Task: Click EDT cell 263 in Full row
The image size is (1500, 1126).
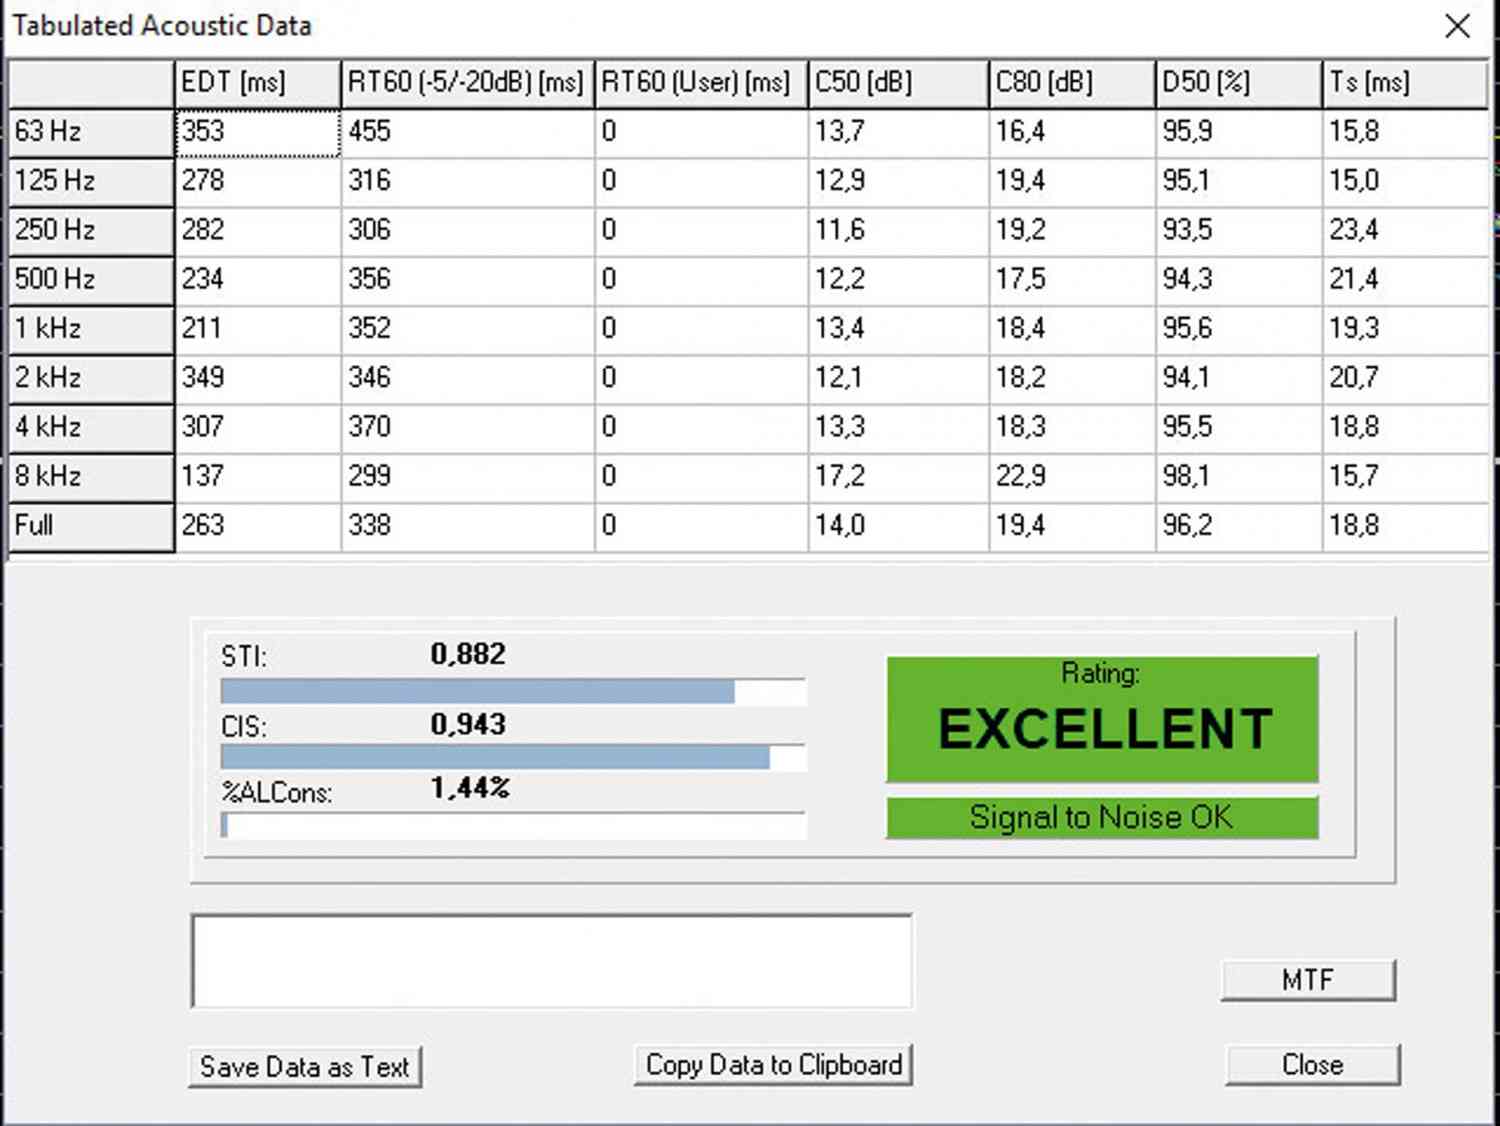Action: point(258,526)
